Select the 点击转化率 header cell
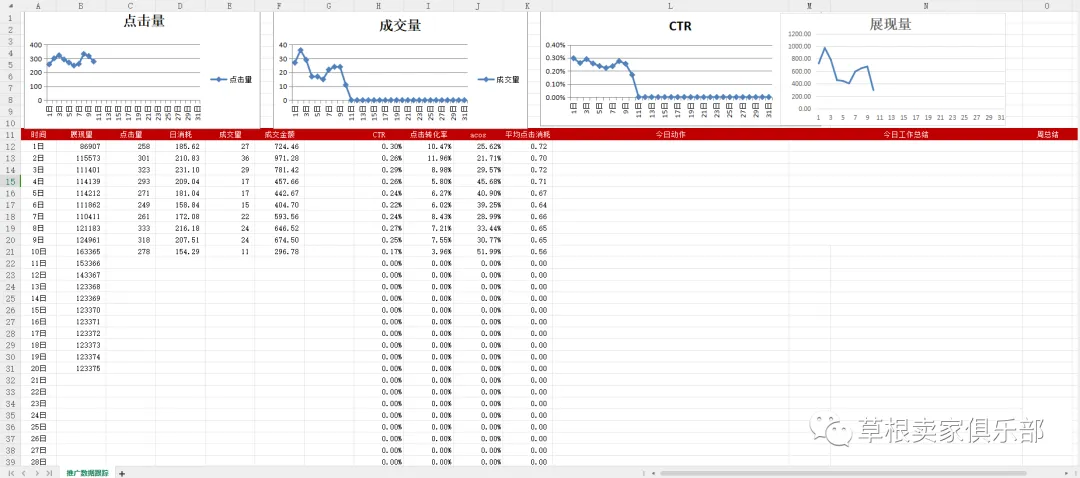The image size is (1080, 478). click(x=428, y=135)
